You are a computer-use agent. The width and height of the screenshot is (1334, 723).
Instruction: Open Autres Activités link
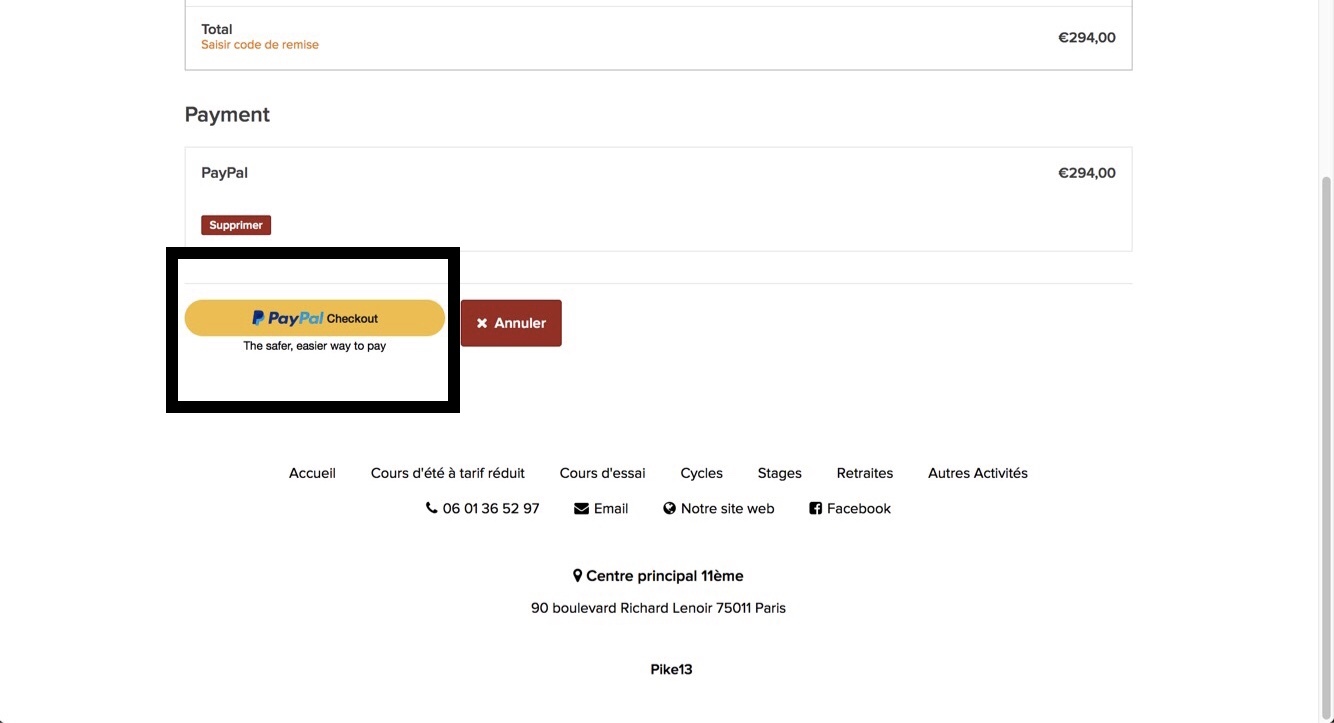pos(978,473)
